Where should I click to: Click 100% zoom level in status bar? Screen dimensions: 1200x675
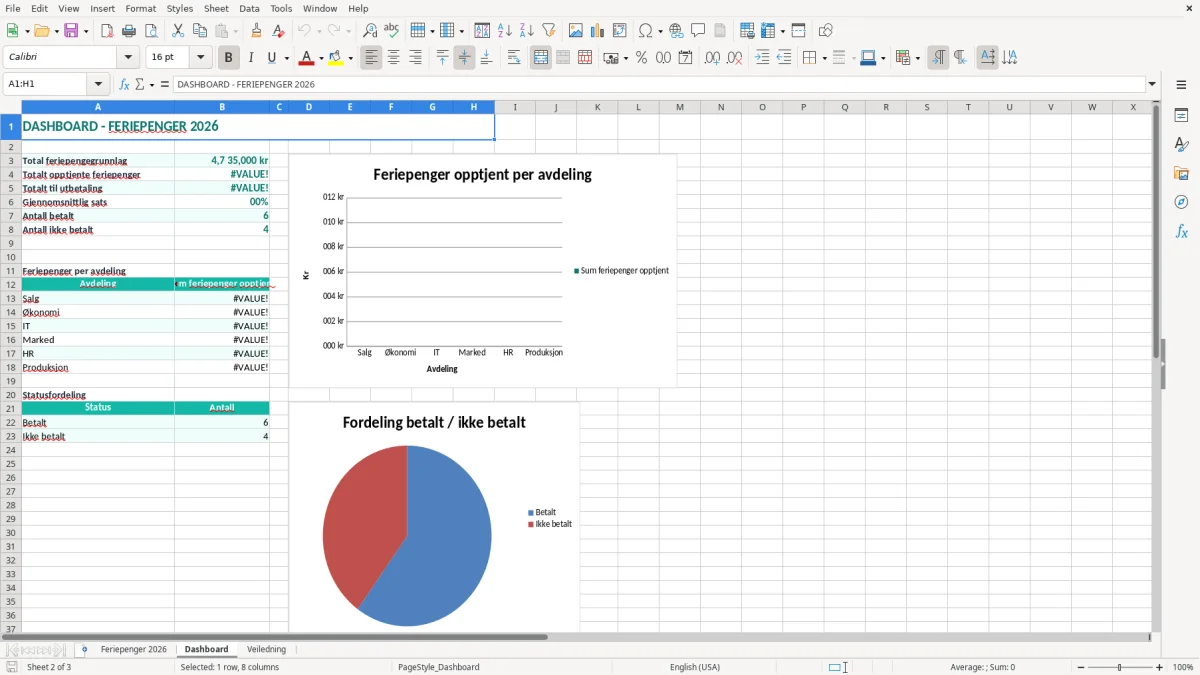tap(1183, 667)
